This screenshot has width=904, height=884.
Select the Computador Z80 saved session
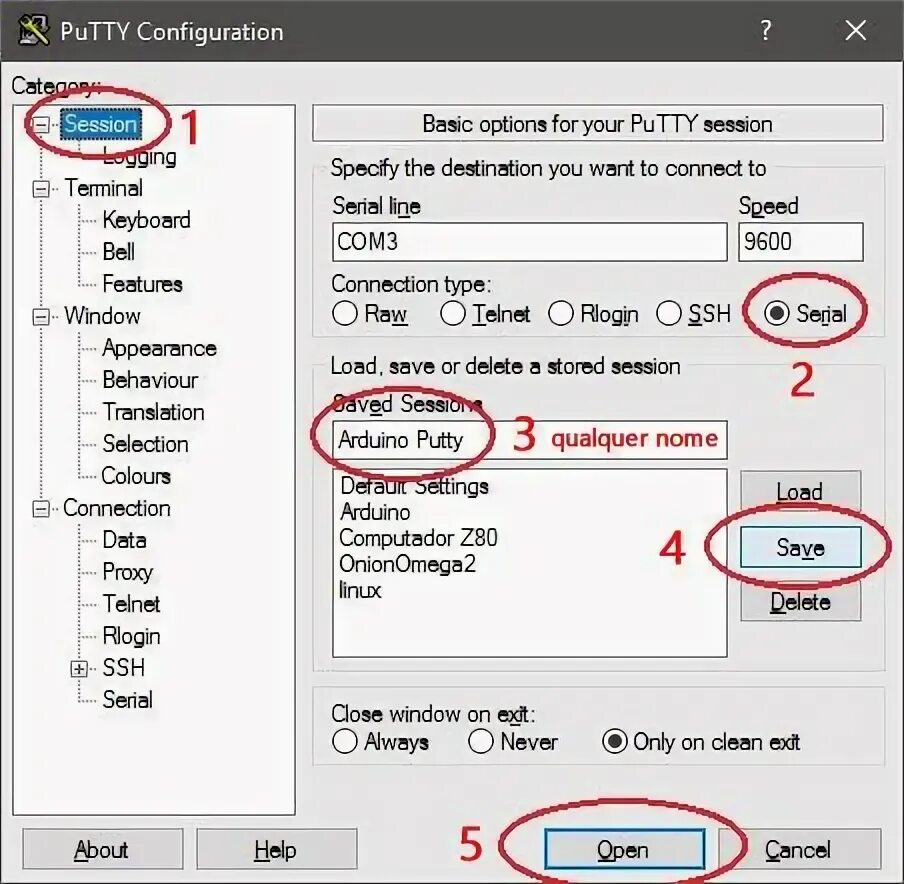click(x=419, y=538)
